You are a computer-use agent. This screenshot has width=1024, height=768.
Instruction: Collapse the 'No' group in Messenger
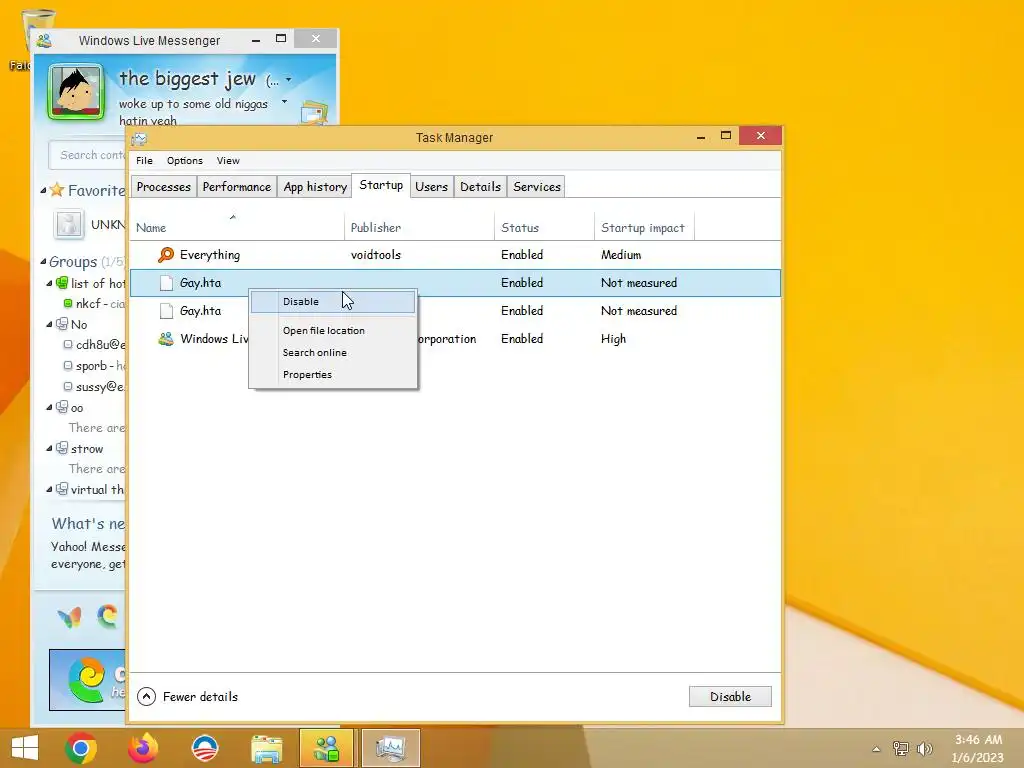50,325
